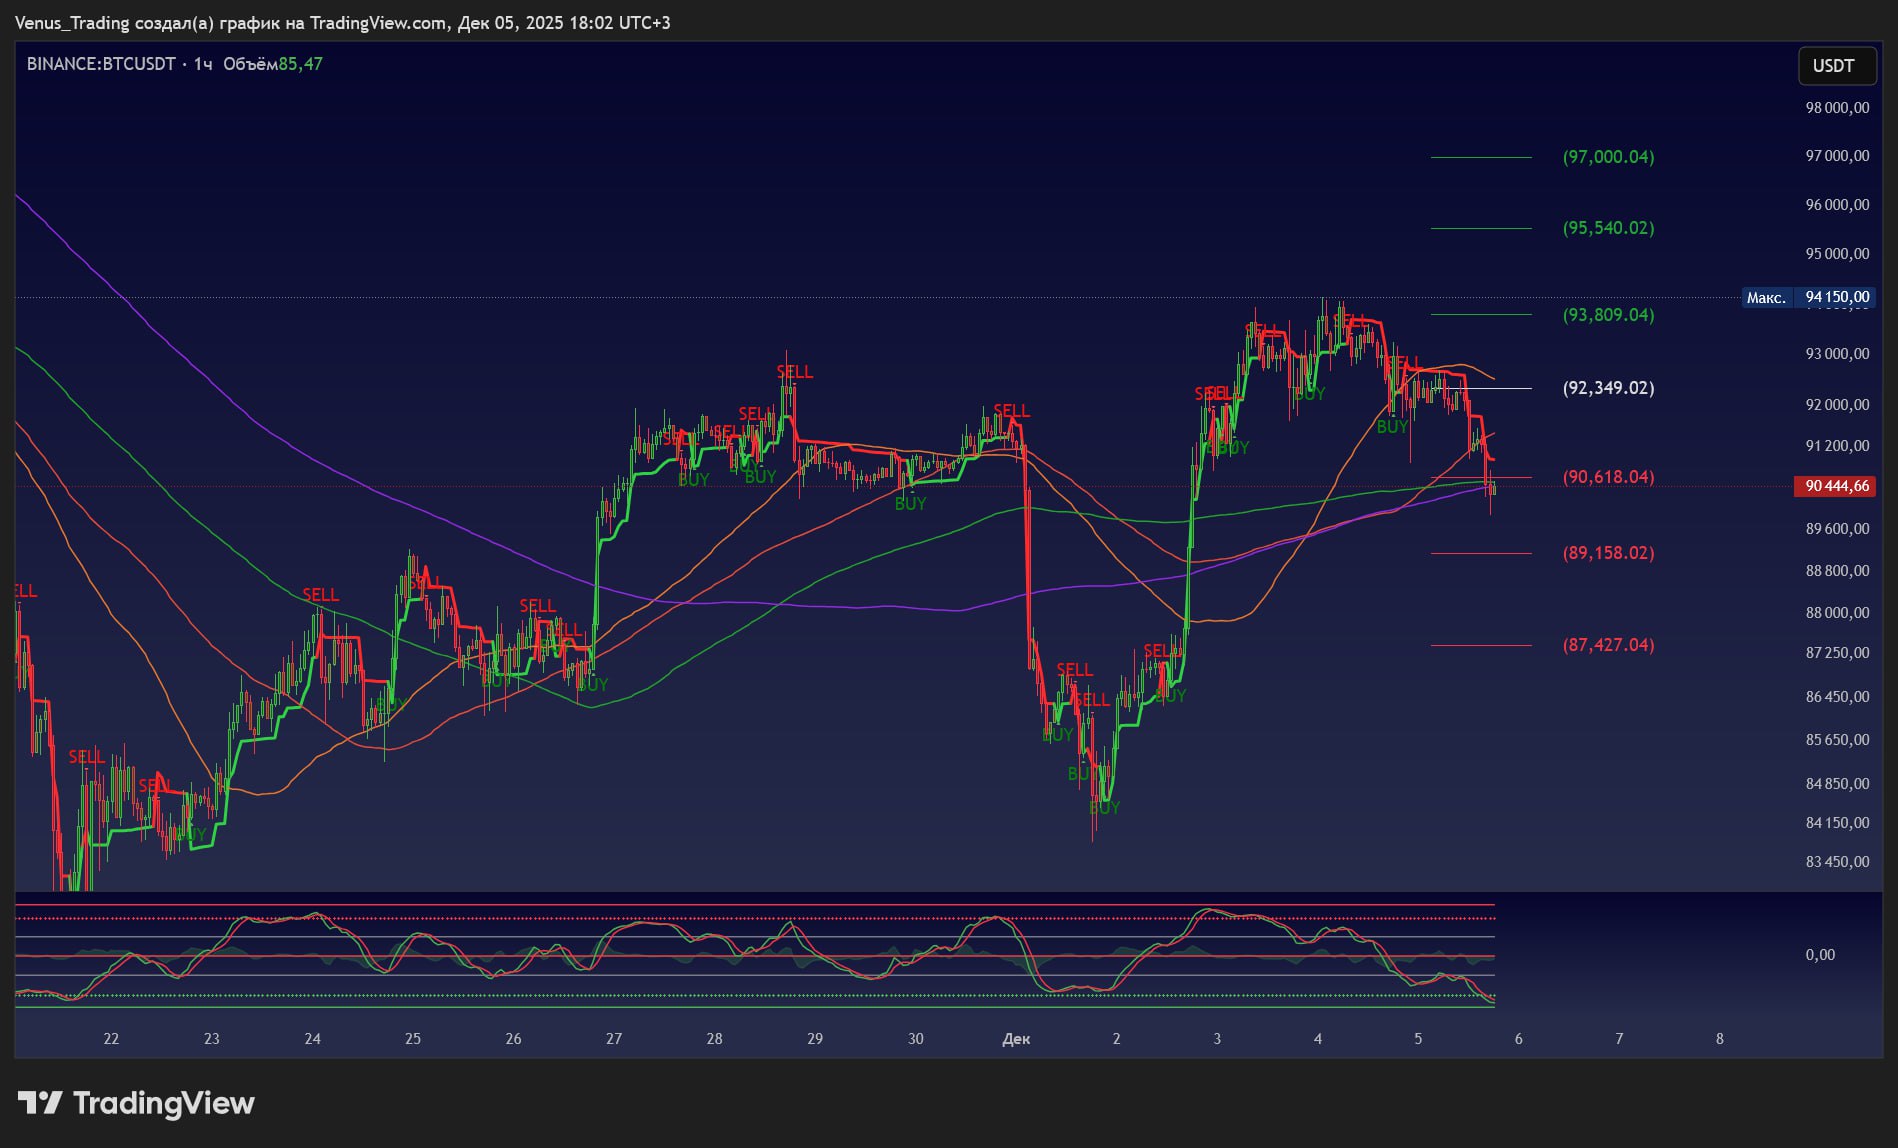The image size is (1898, 1148).
Task: Select the 1ч timeframe label
Action: point(203,64)
